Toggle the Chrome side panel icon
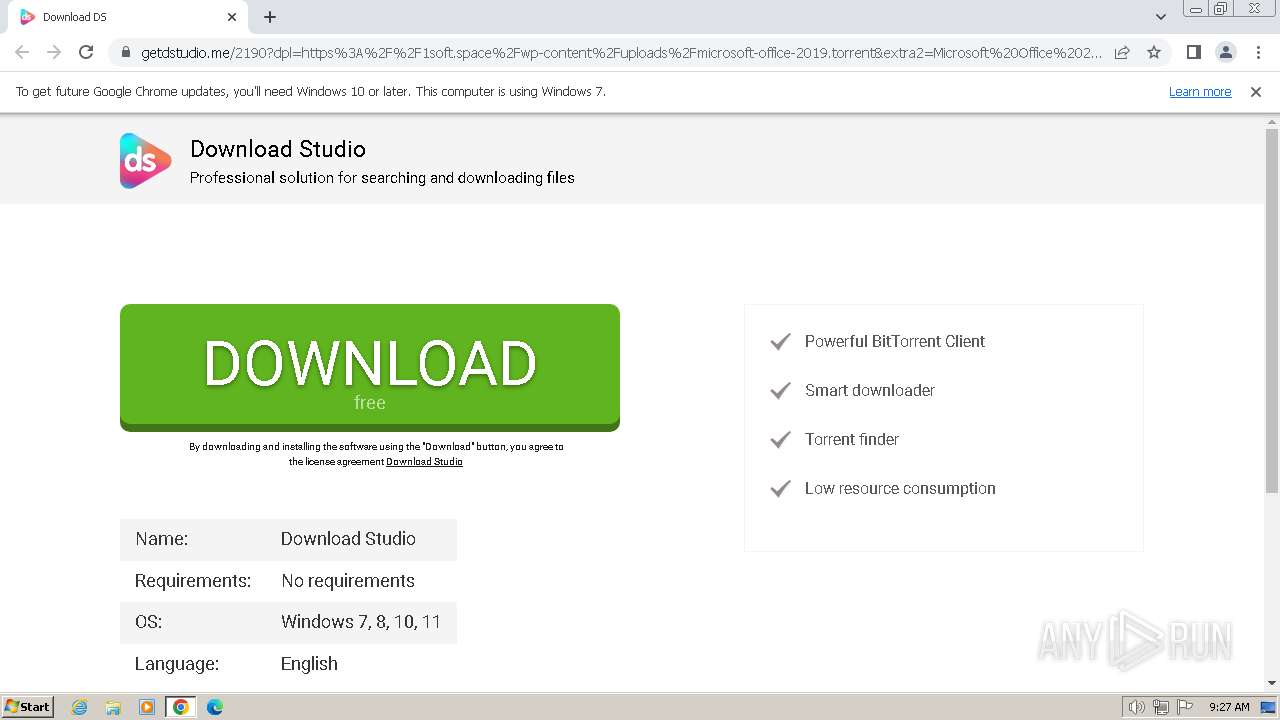Image resolution: width=1280 pixels, height=720 pixels. coord(1193,52)
